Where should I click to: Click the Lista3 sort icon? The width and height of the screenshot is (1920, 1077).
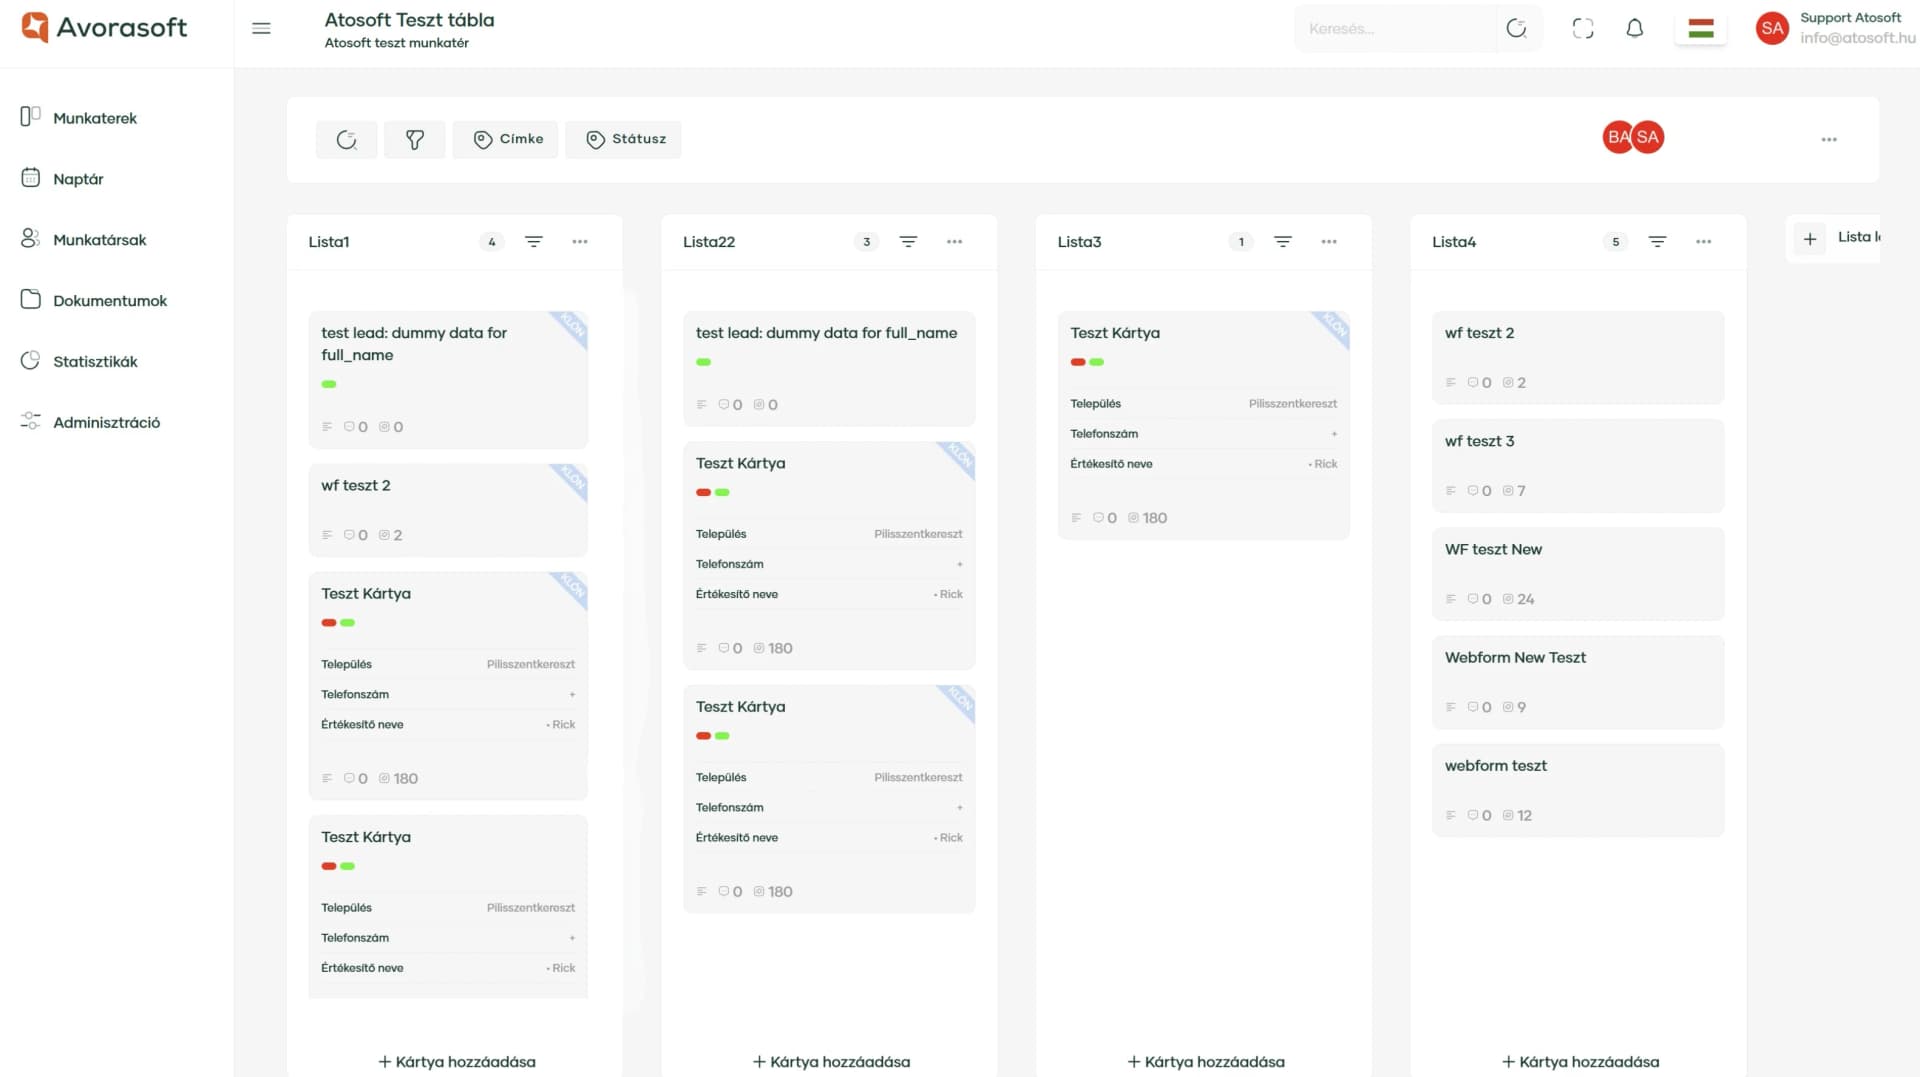tap(1283, 242)
